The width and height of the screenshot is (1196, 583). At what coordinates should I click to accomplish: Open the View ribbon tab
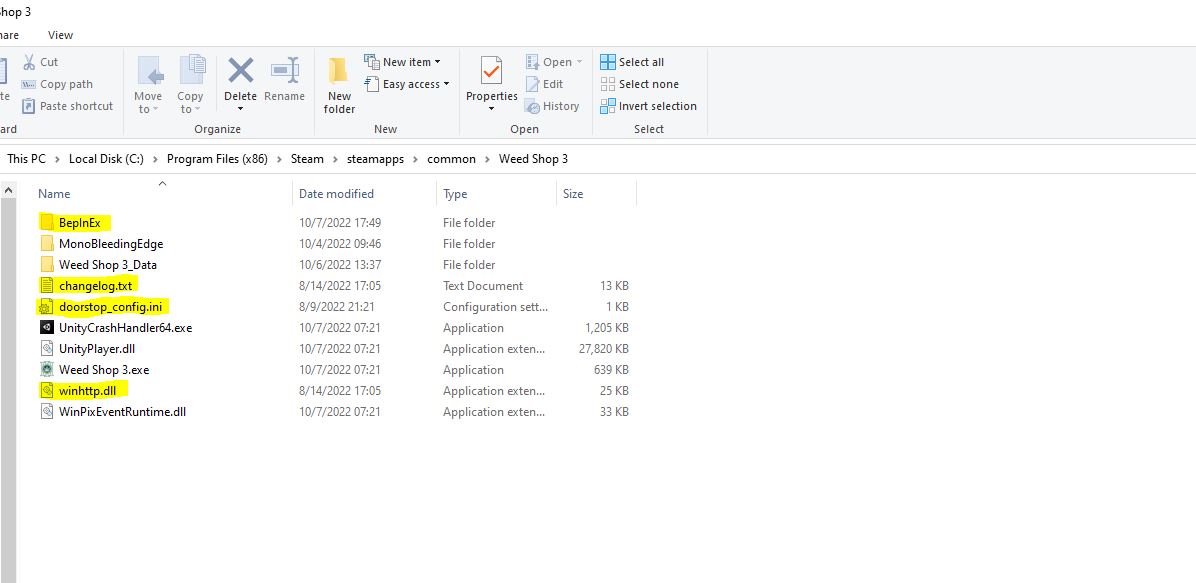(60, 35)
